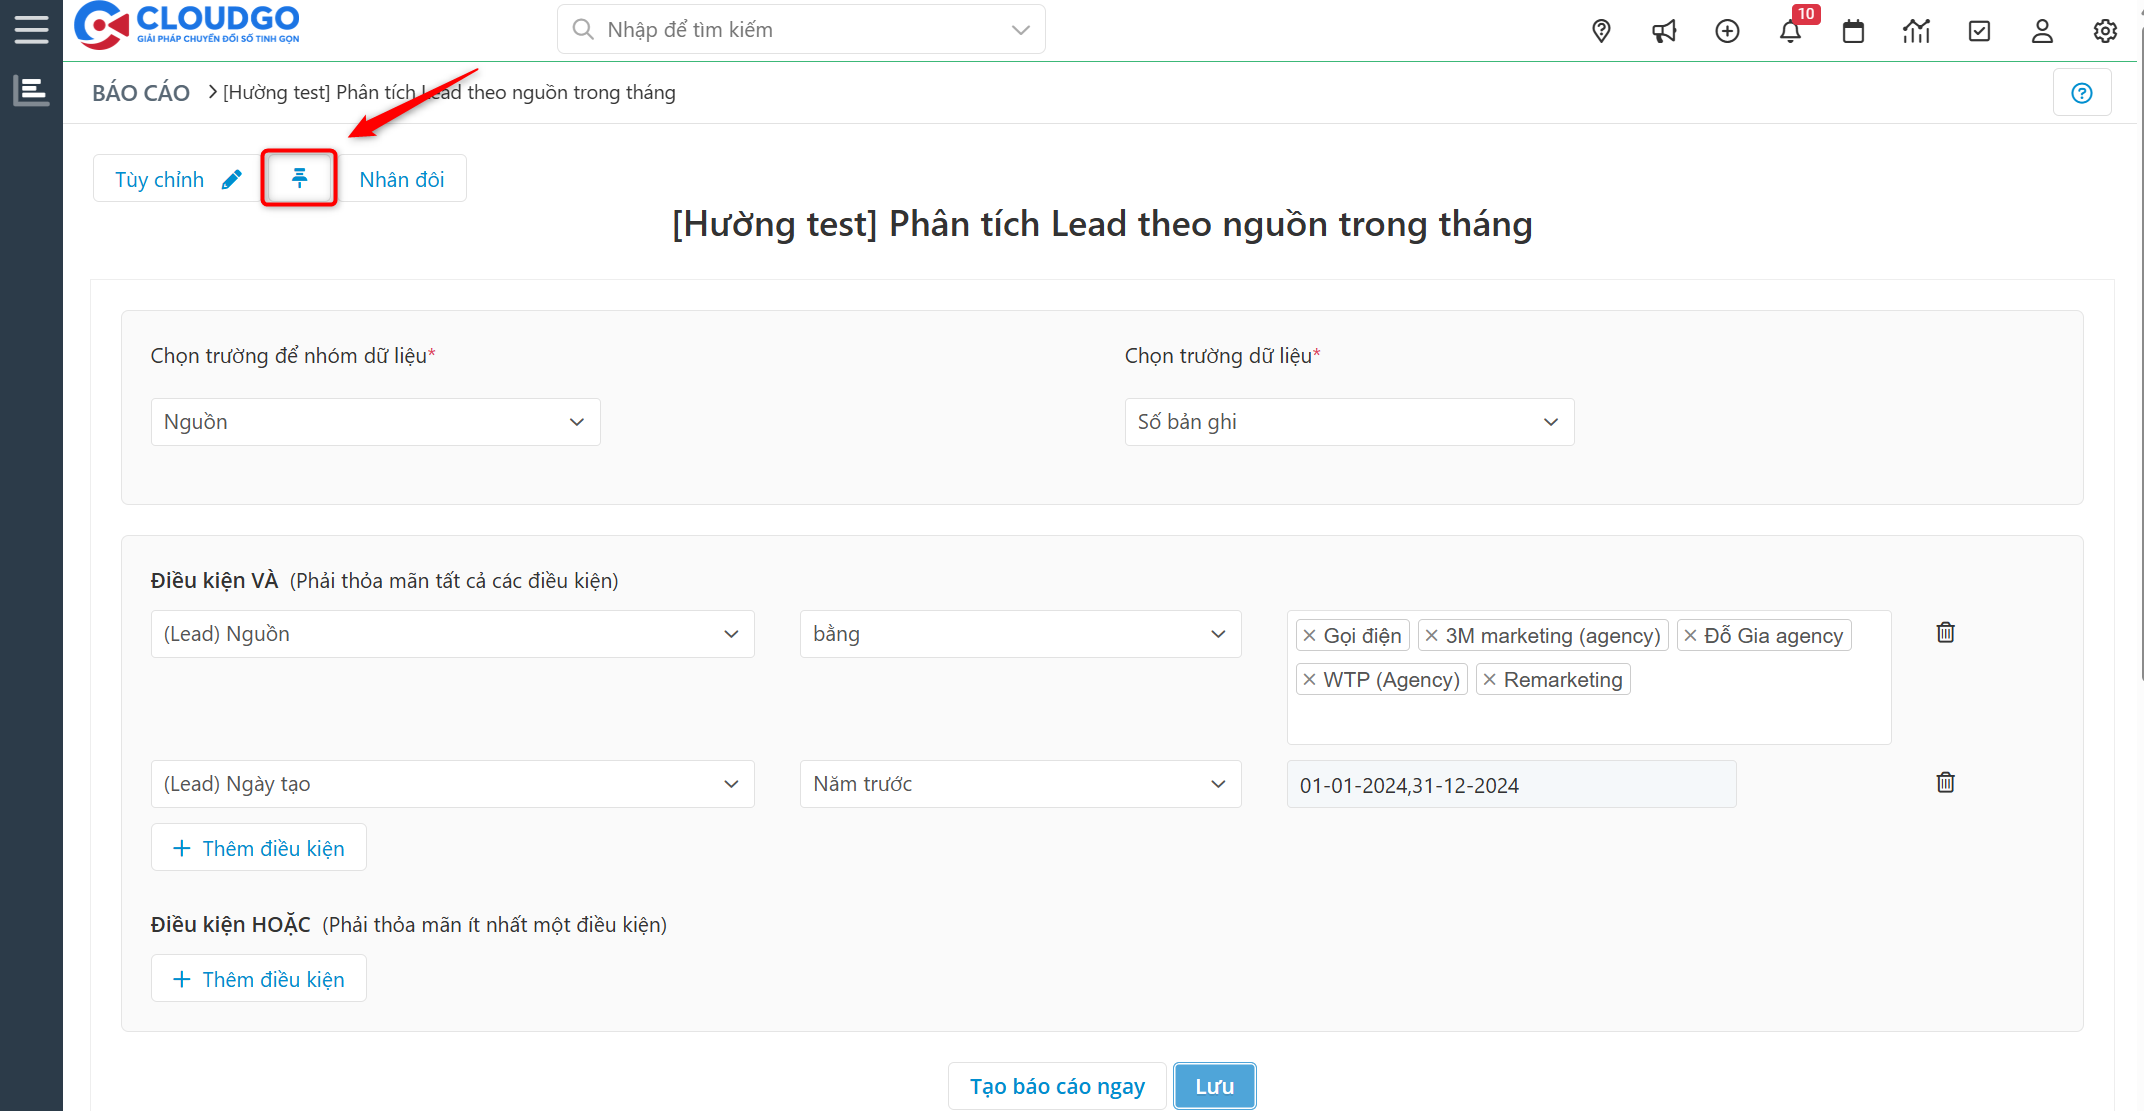
Task: Click the quick create plus icon
Action: (1727, 31)
